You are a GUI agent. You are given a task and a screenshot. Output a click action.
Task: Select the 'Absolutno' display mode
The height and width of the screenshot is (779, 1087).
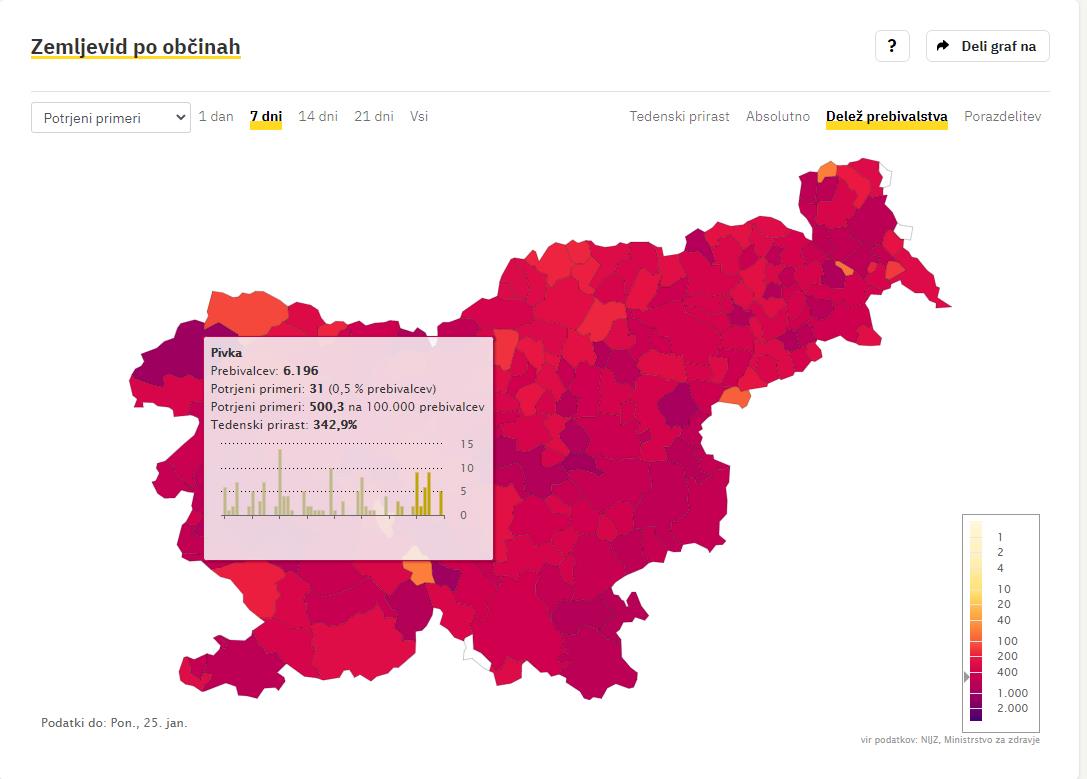(x=778, y=116)
